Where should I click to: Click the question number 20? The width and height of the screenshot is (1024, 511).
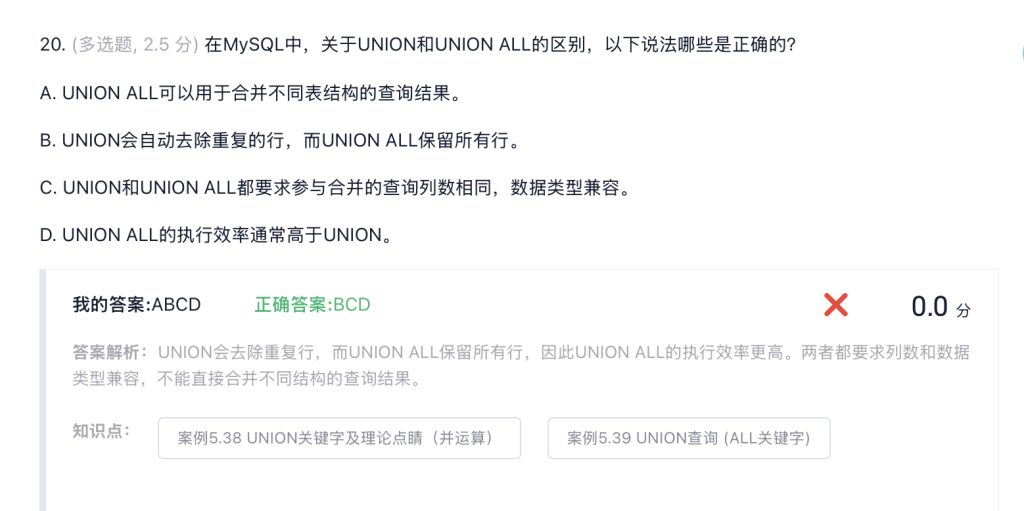[52, 45]
